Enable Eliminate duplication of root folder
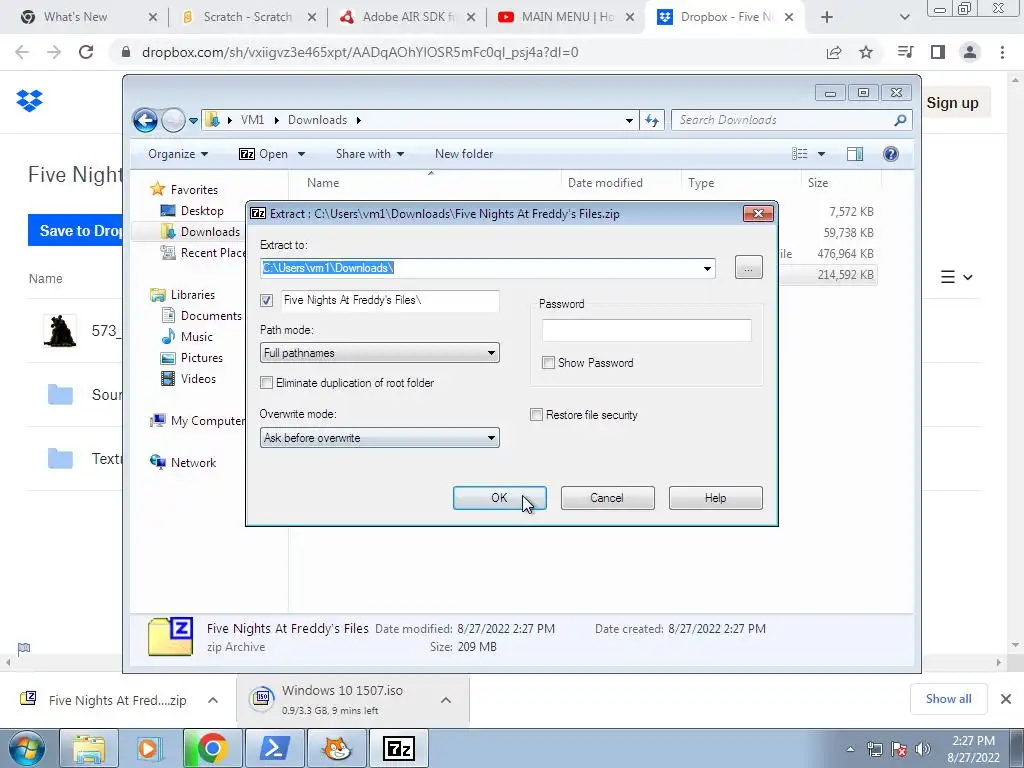This screenshot has width=1024, height=768. point(266,383)
